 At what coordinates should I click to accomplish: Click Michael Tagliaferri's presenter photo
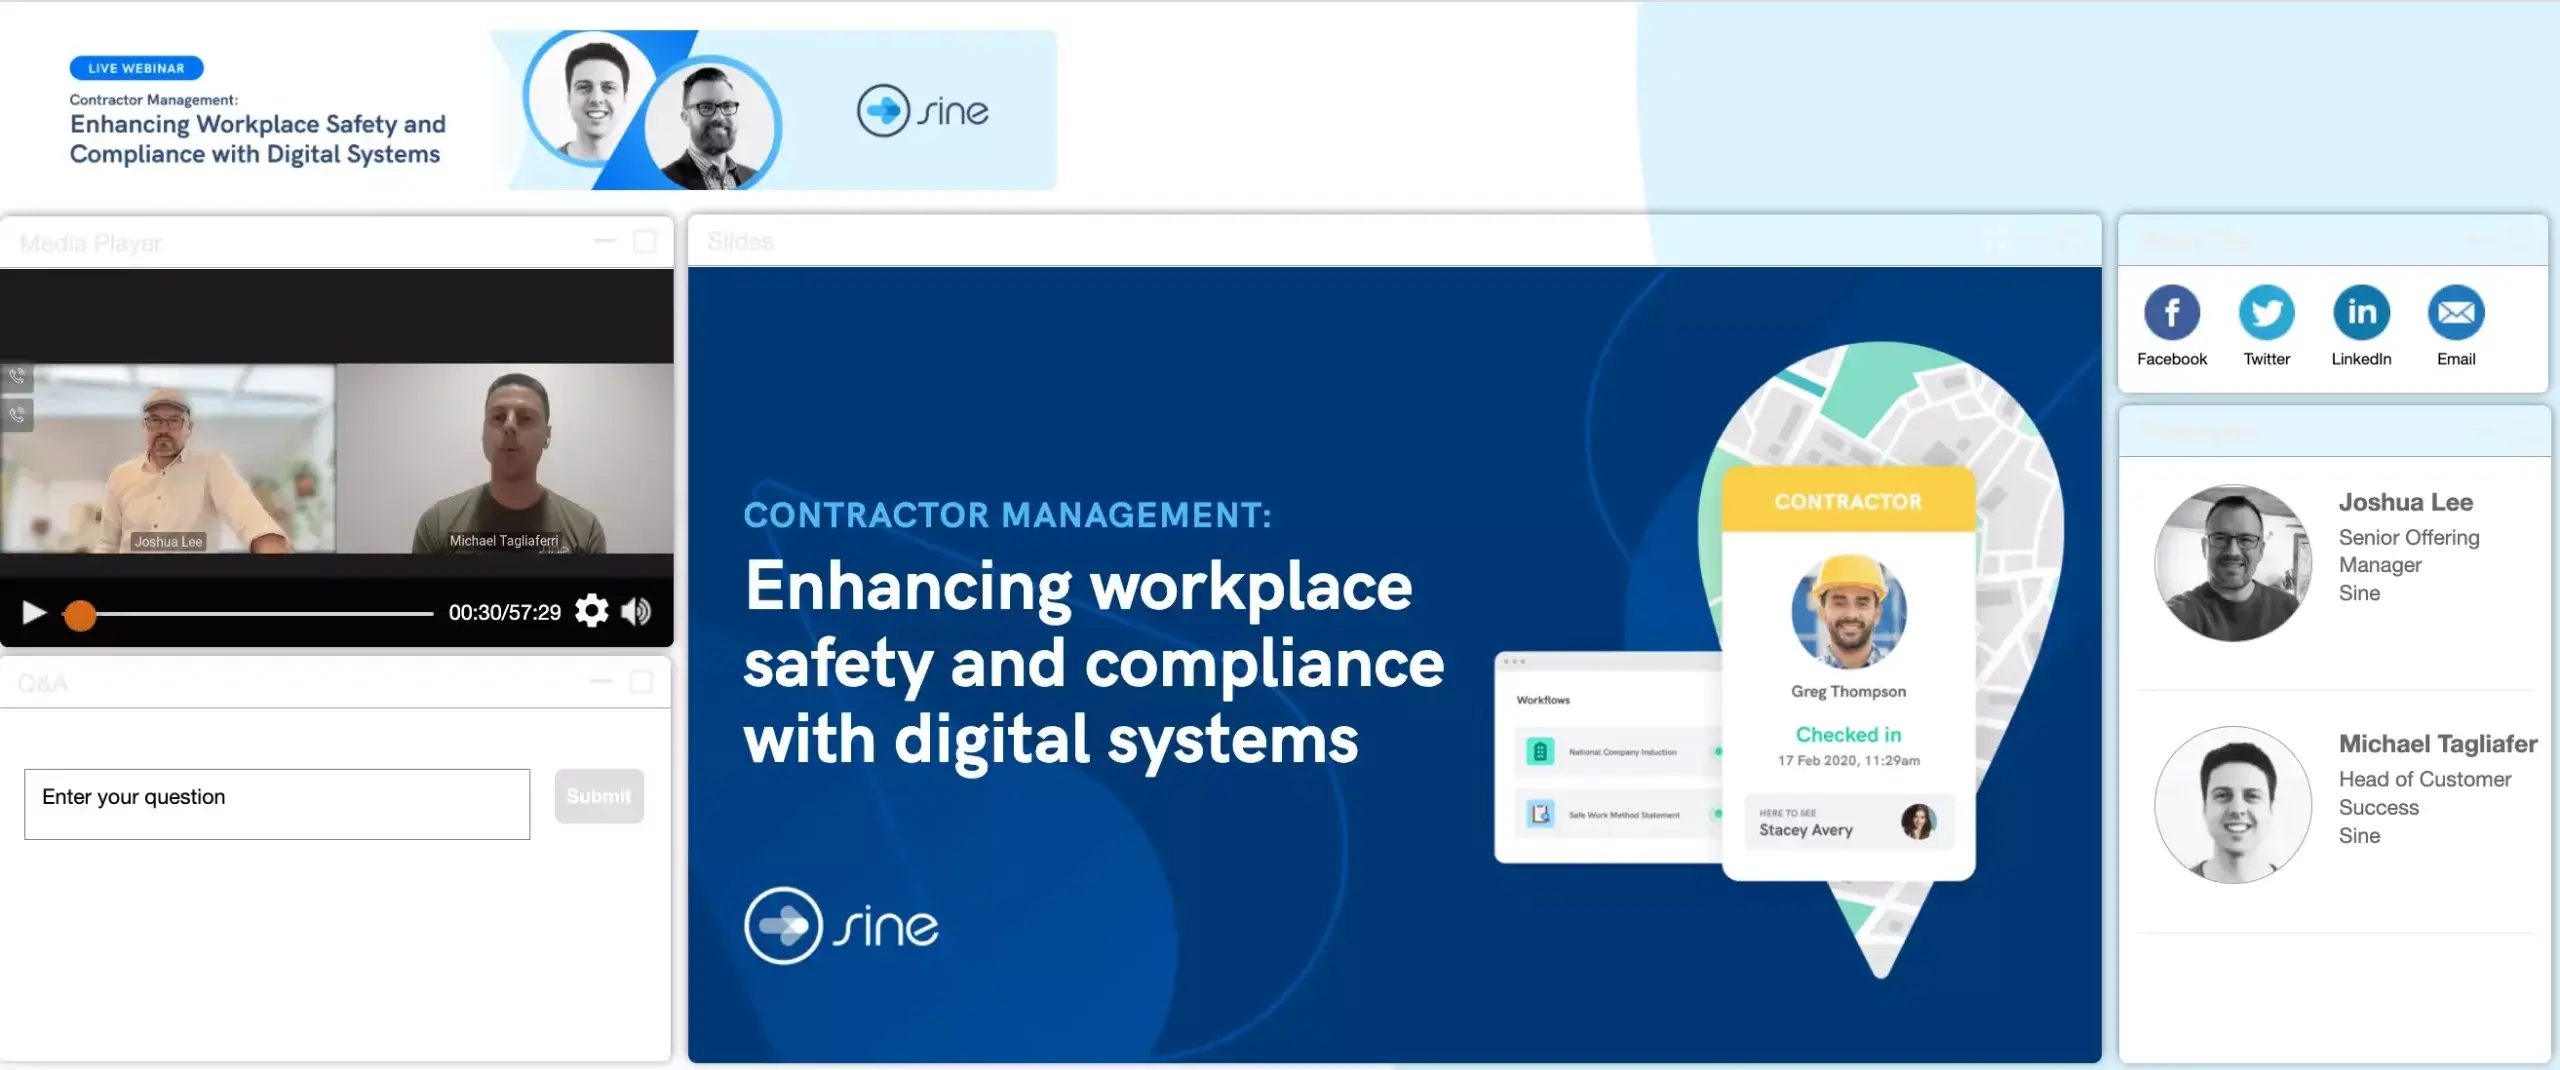point(2233,805)
